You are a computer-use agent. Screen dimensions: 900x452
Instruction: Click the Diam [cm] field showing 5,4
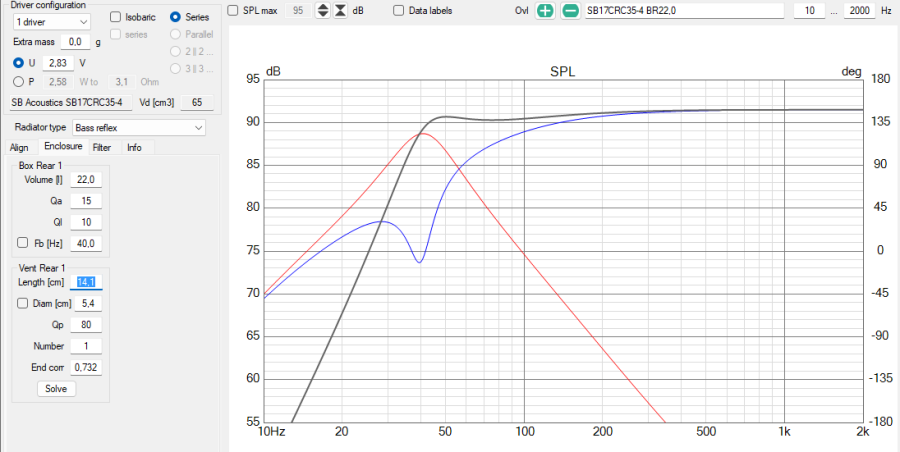click(88, 304)
